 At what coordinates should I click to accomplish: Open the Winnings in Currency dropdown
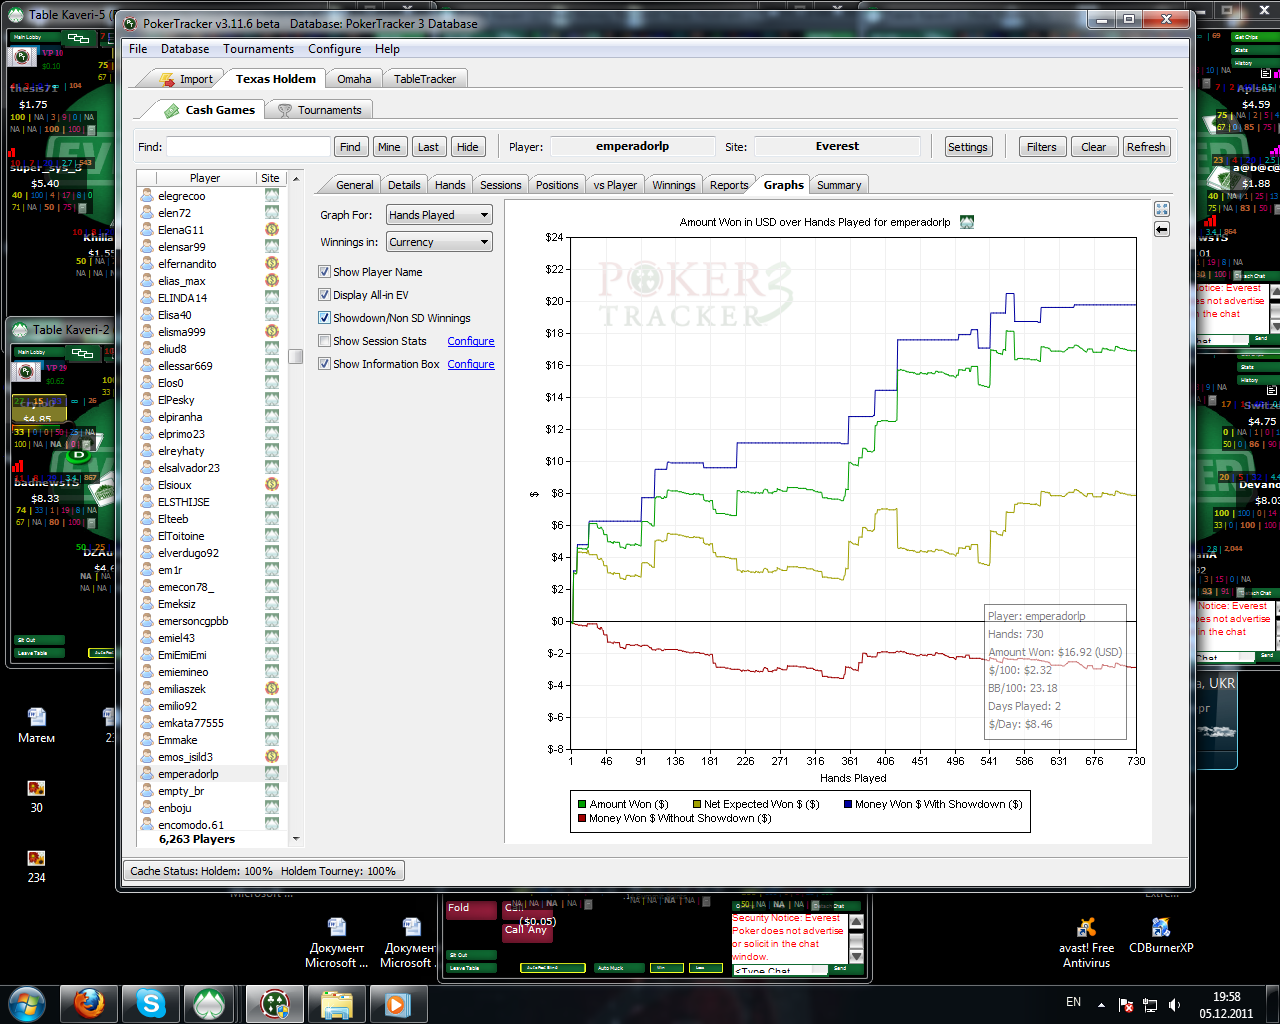[x=440, y=242]
